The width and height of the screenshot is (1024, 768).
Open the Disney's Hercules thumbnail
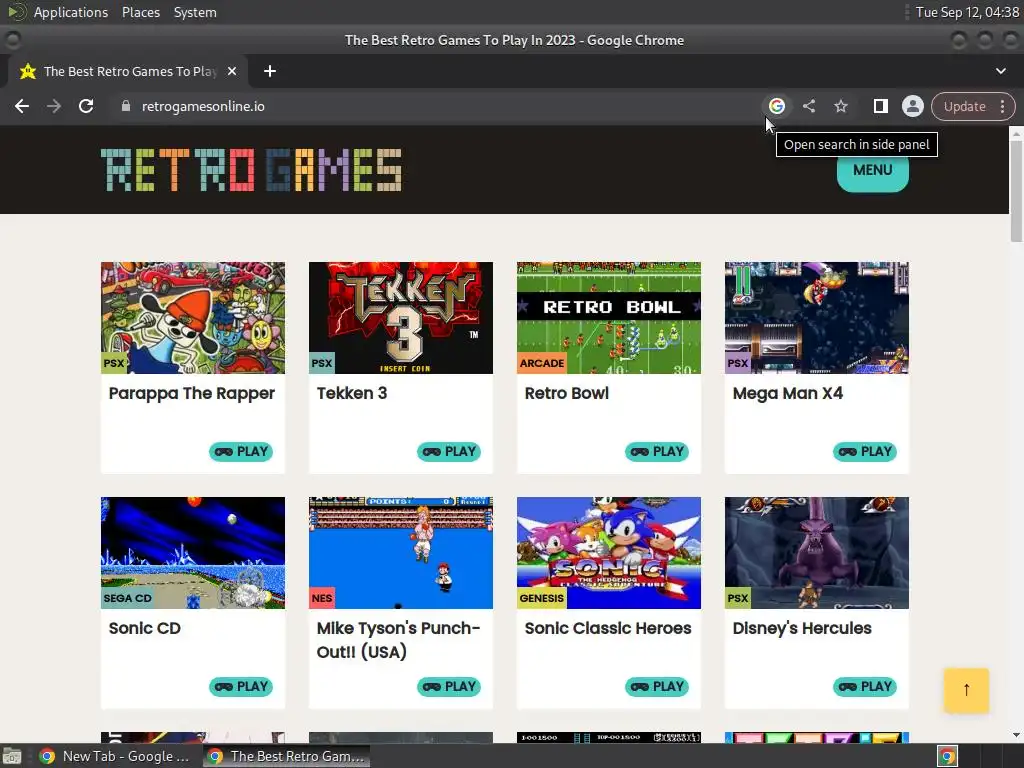(x=816, y=553)
